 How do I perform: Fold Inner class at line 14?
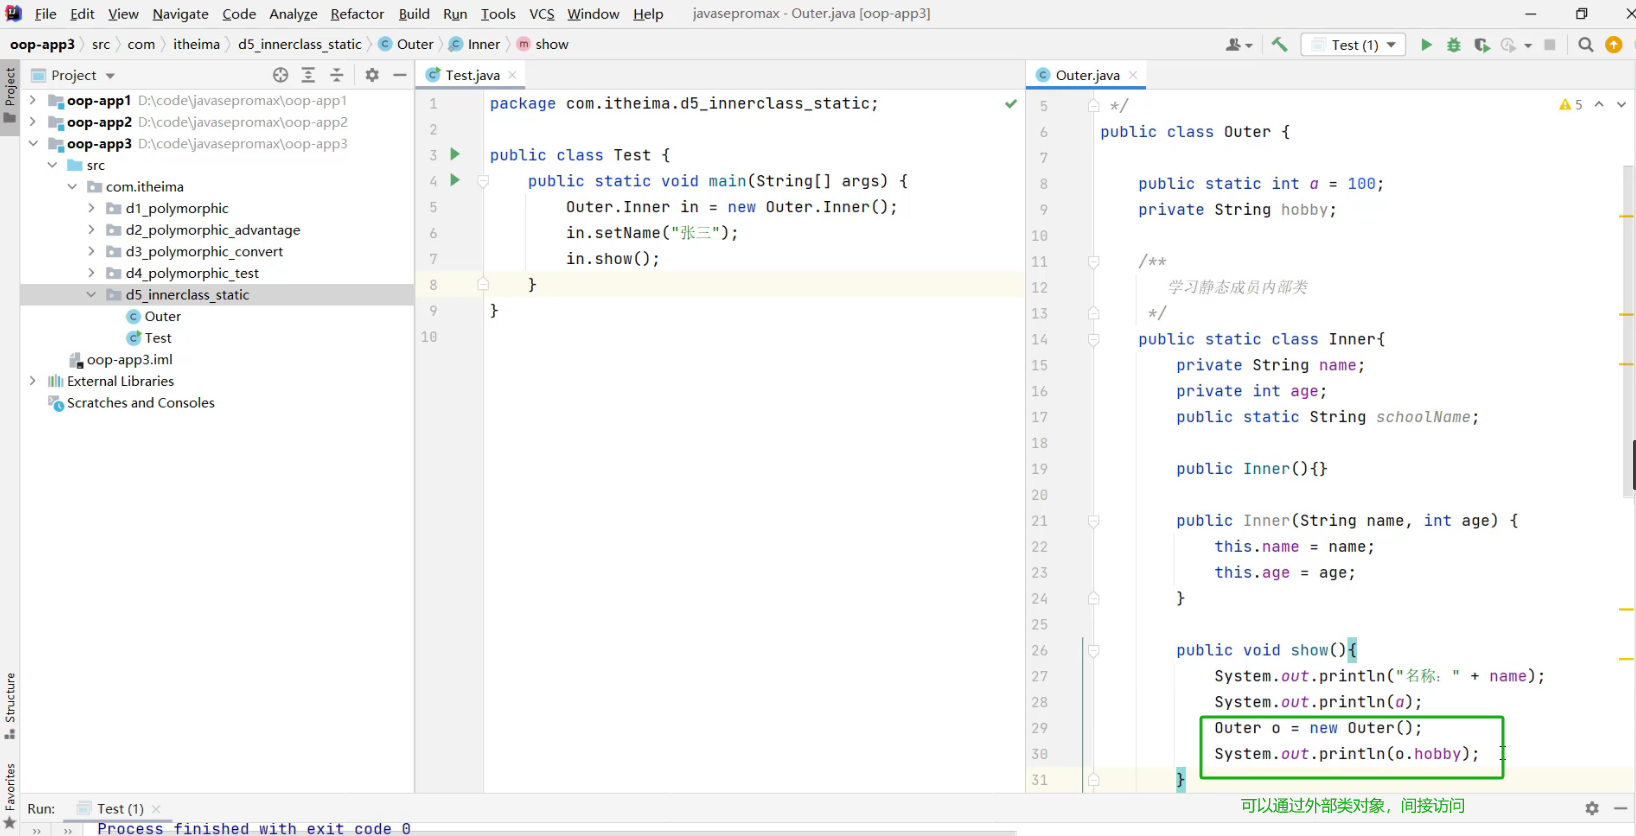(1093, 340)
